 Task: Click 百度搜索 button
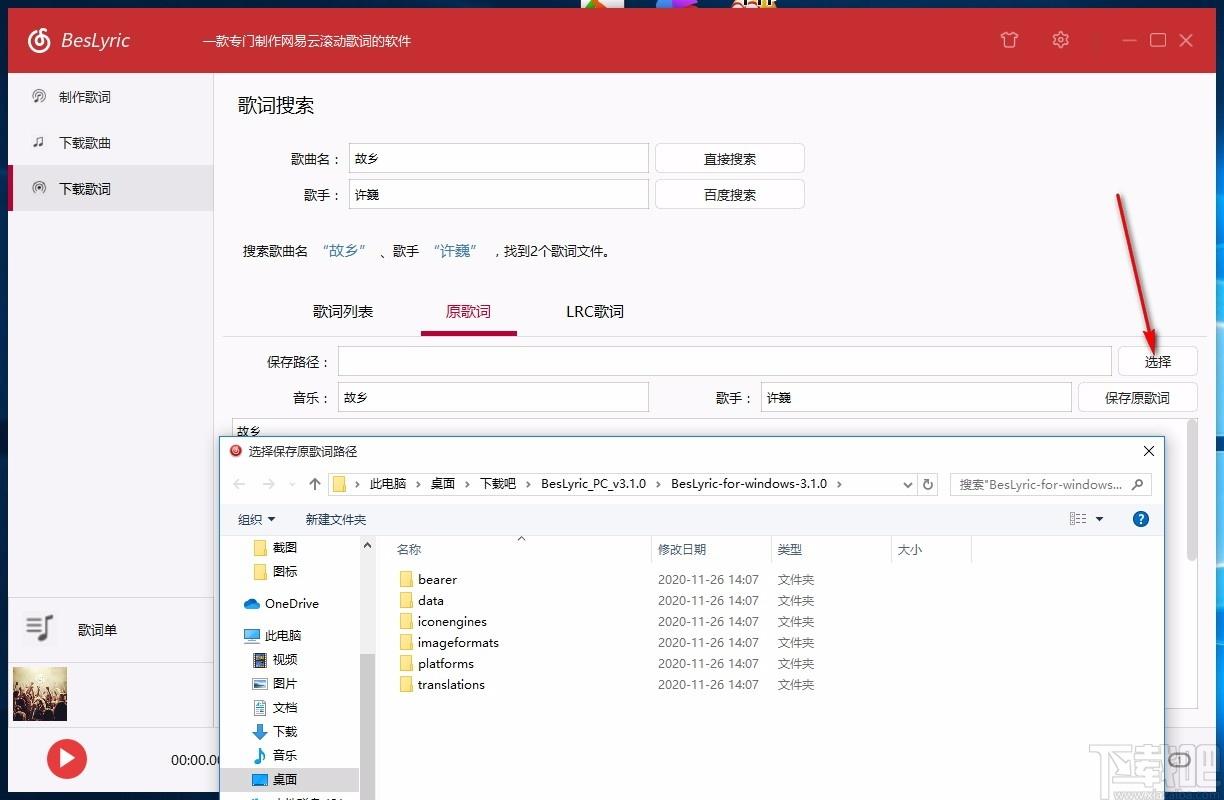click(x=730, y=195)
